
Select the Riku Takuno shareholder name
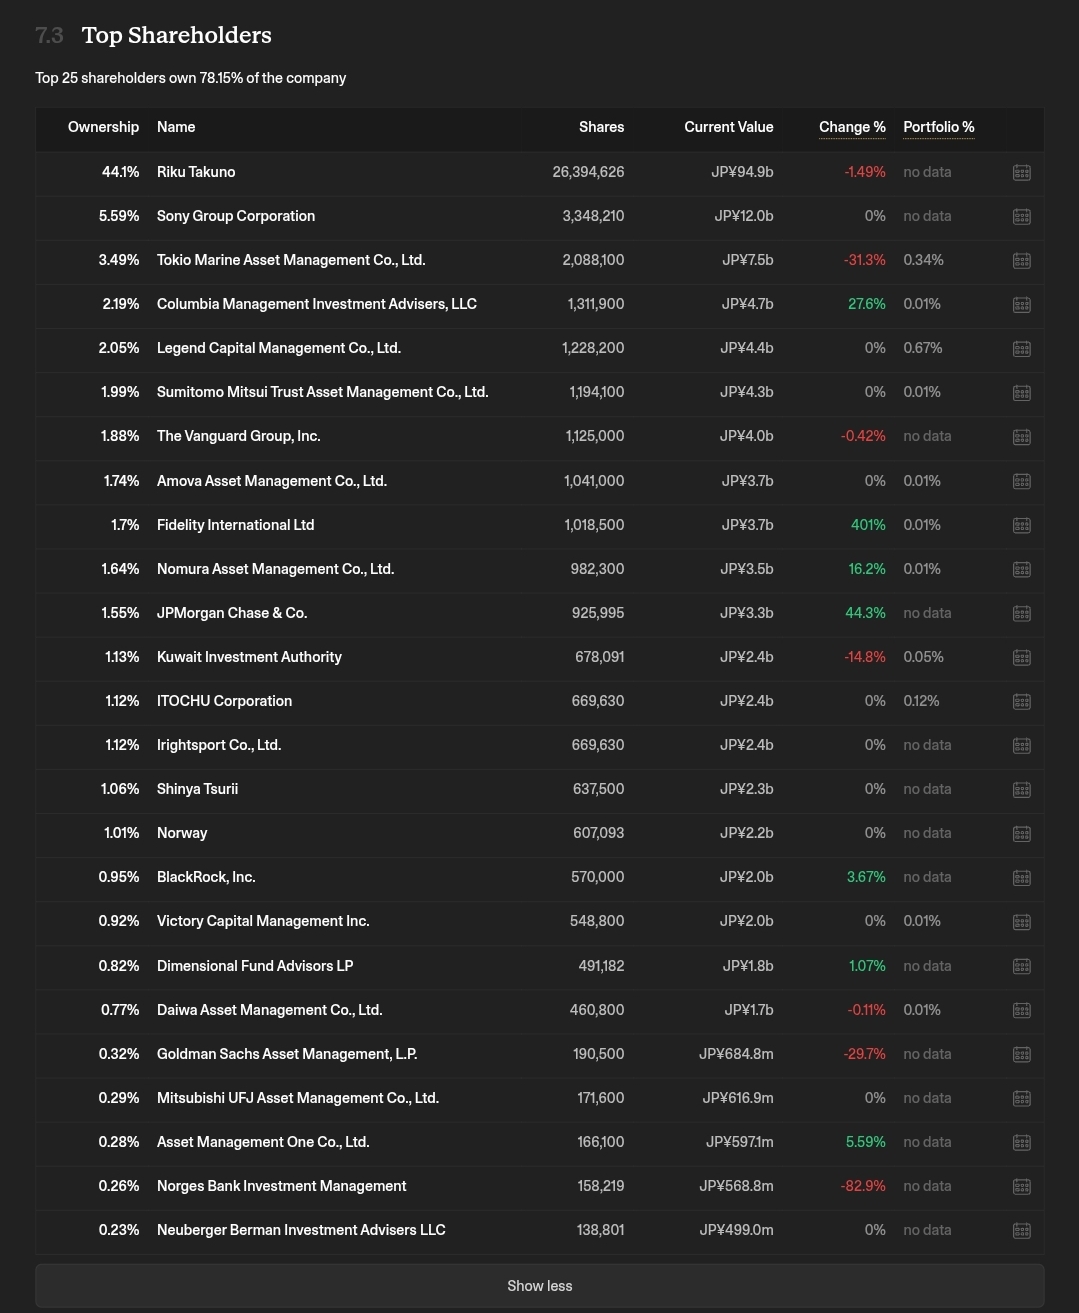[196, 172]
